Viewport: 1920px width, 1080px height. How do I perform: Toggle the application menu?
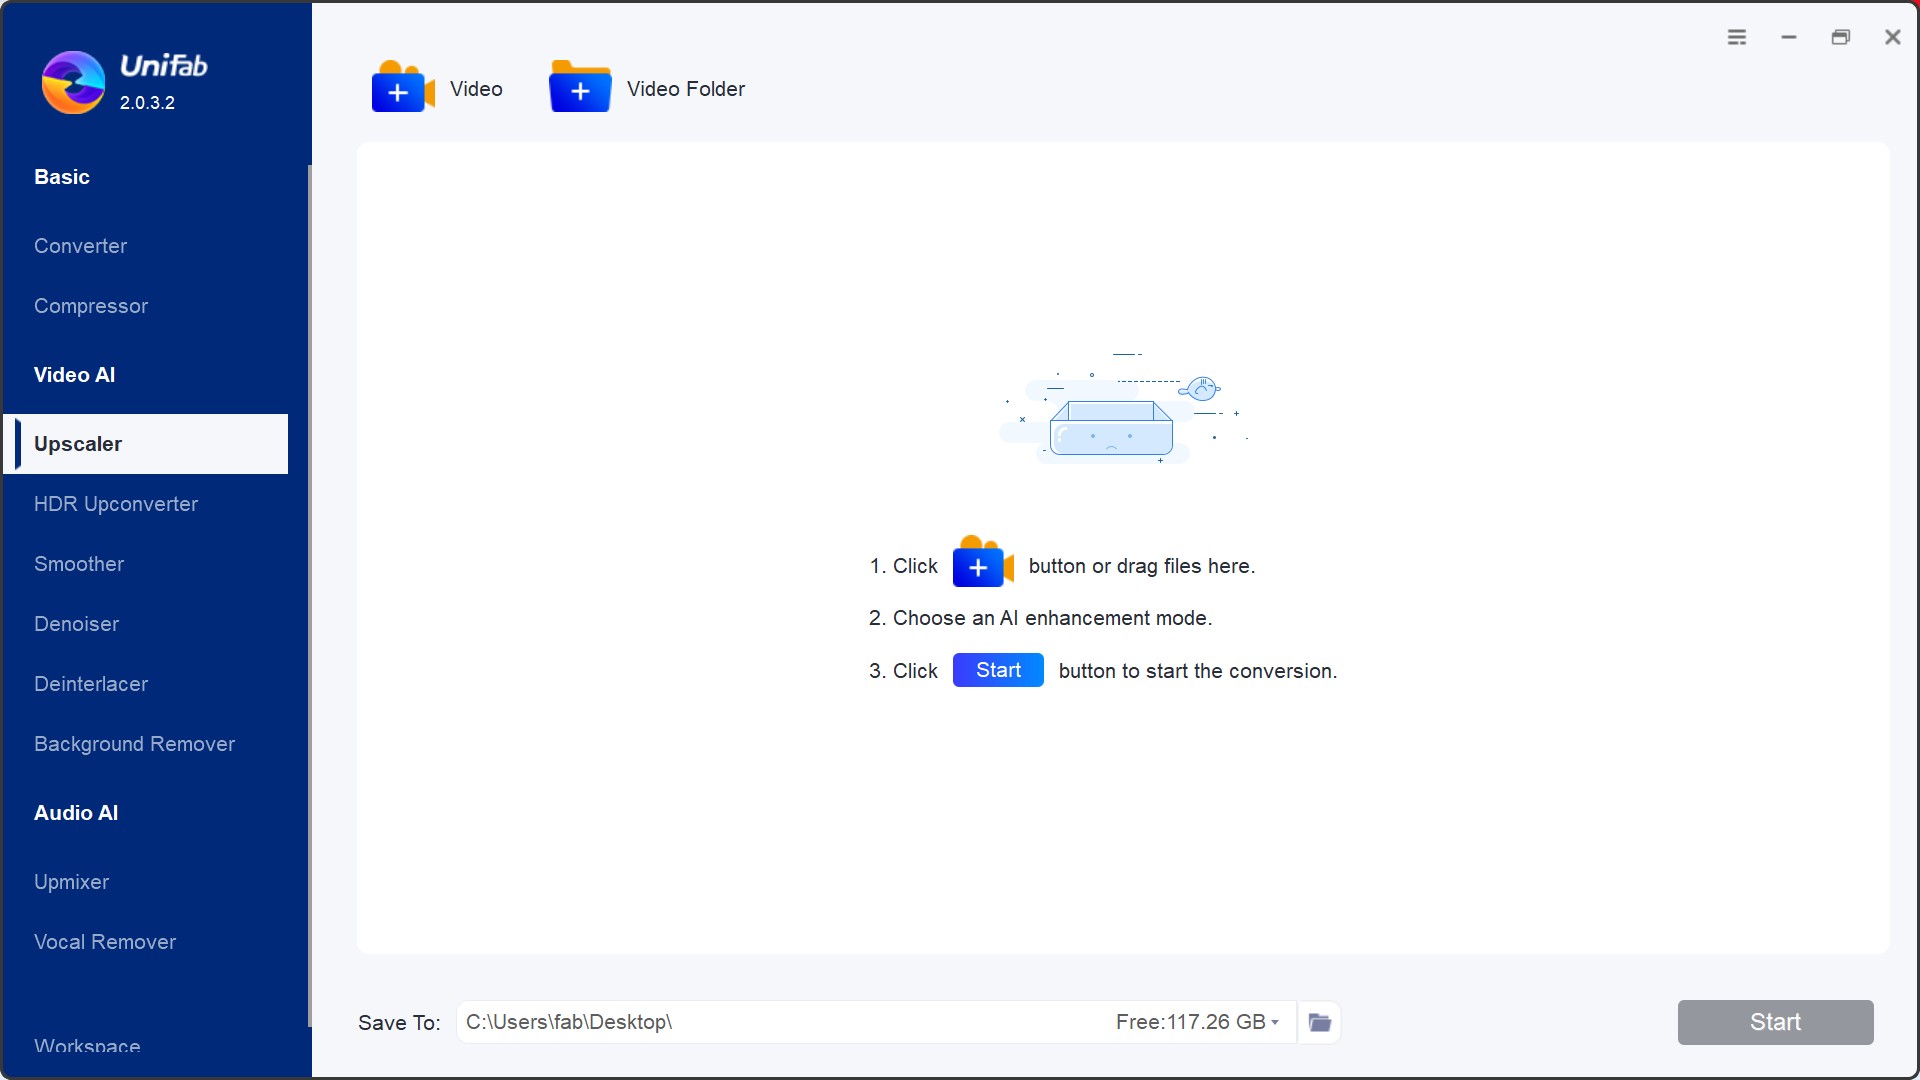click(x=1737, y=36)
